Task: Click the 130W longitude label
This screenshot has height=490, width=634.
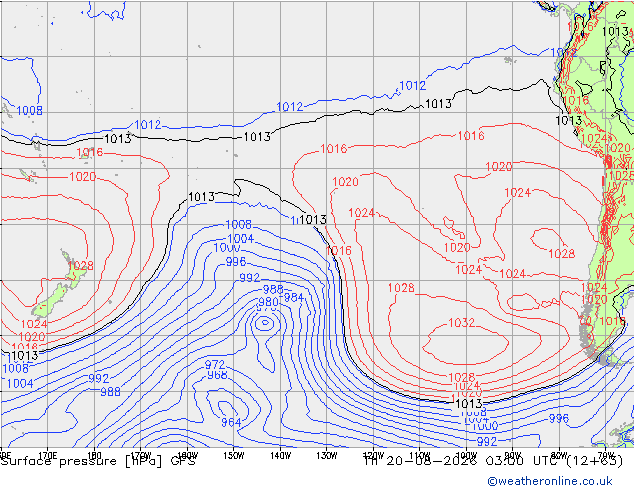Action: pos(327,455)
